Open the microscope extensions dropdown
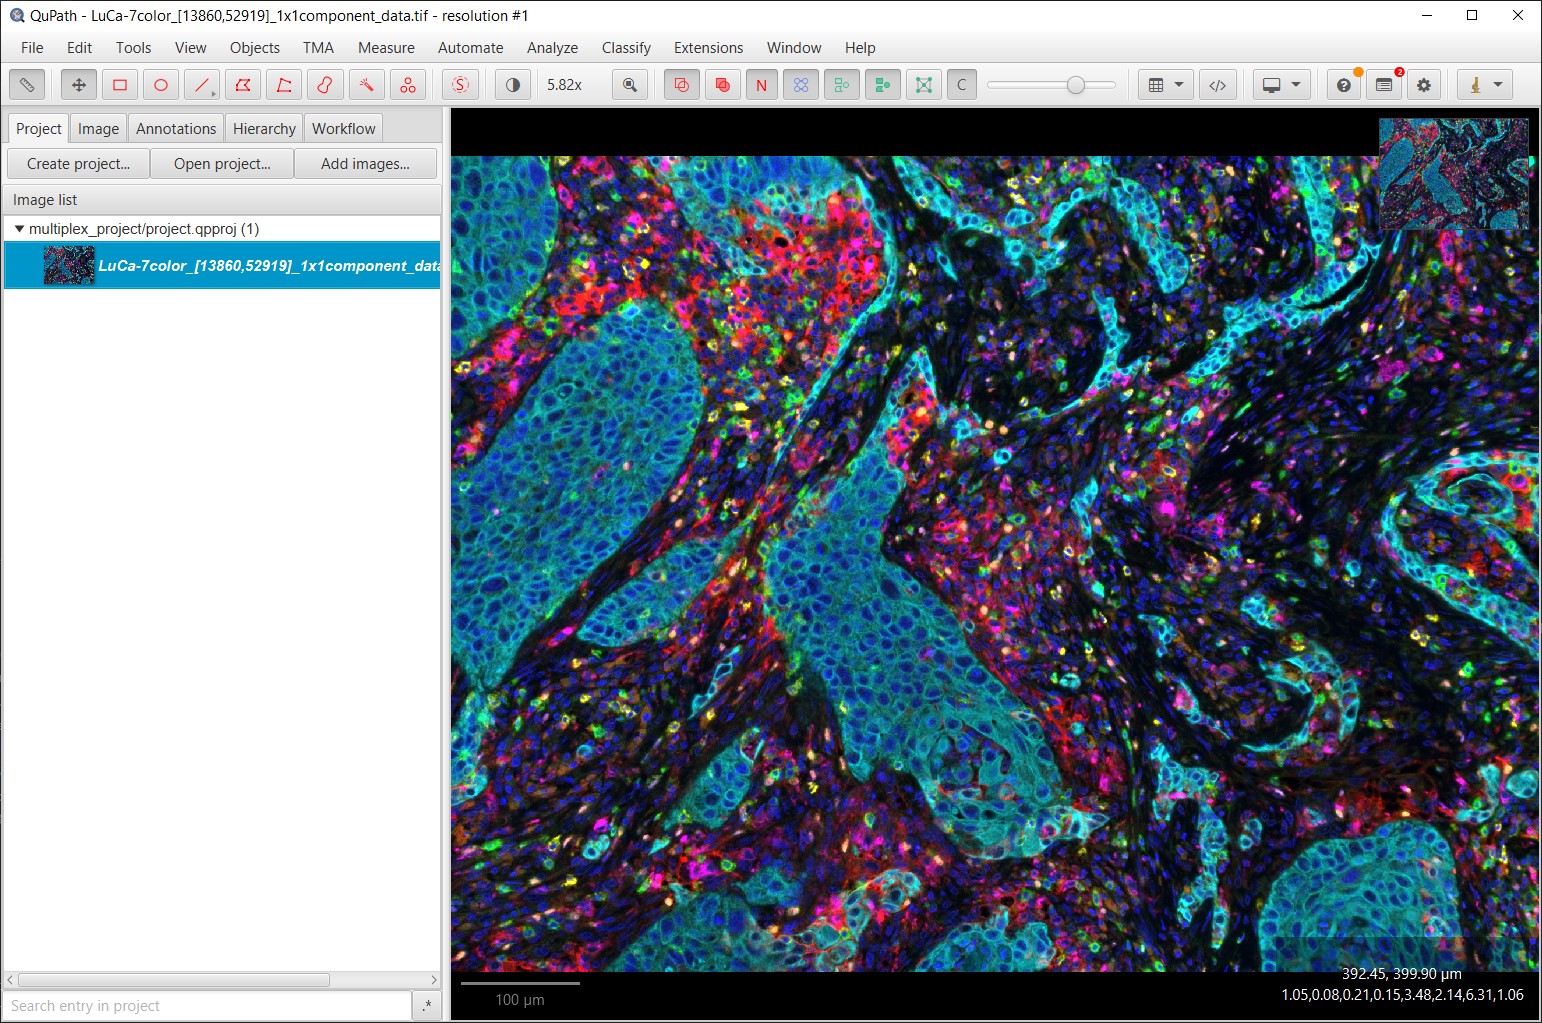The height and width of the screenshot is (1023, 1542). 1485,85
